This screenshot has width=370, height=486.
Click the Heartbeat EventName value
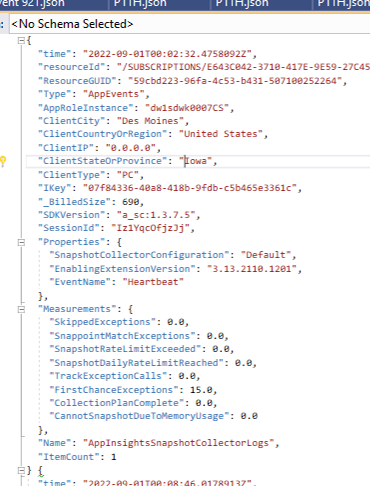[x=153, y=282]
